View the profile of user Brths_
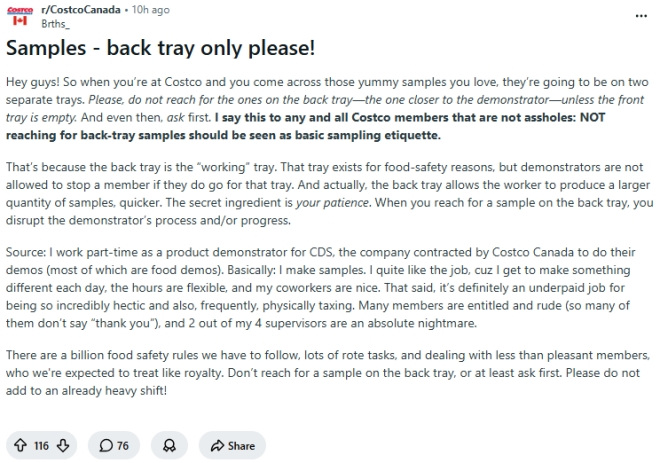Viewport: 660px width, 463px height. pos(55,24)
